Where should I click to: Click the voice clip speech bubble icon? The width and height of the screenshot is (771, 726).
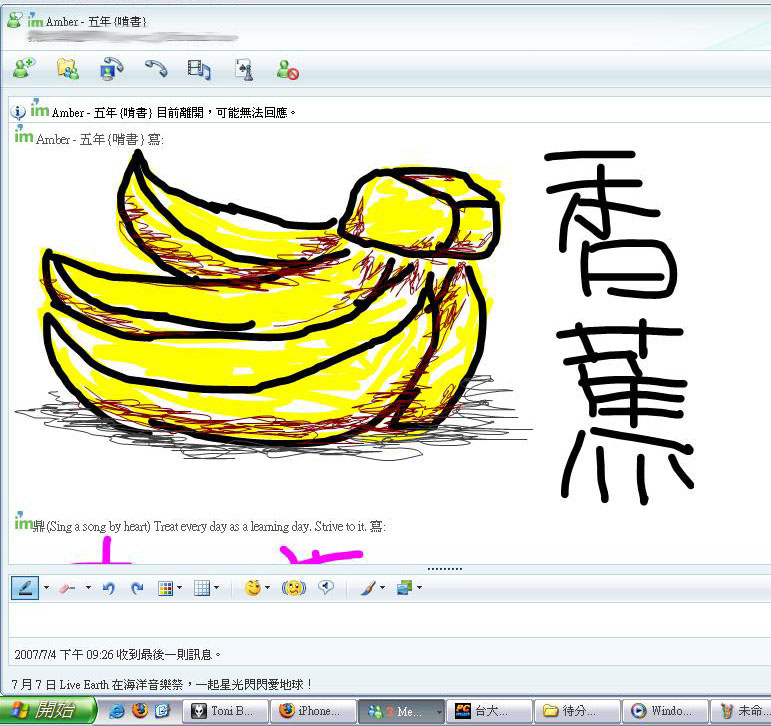click(x=326, y=587)
